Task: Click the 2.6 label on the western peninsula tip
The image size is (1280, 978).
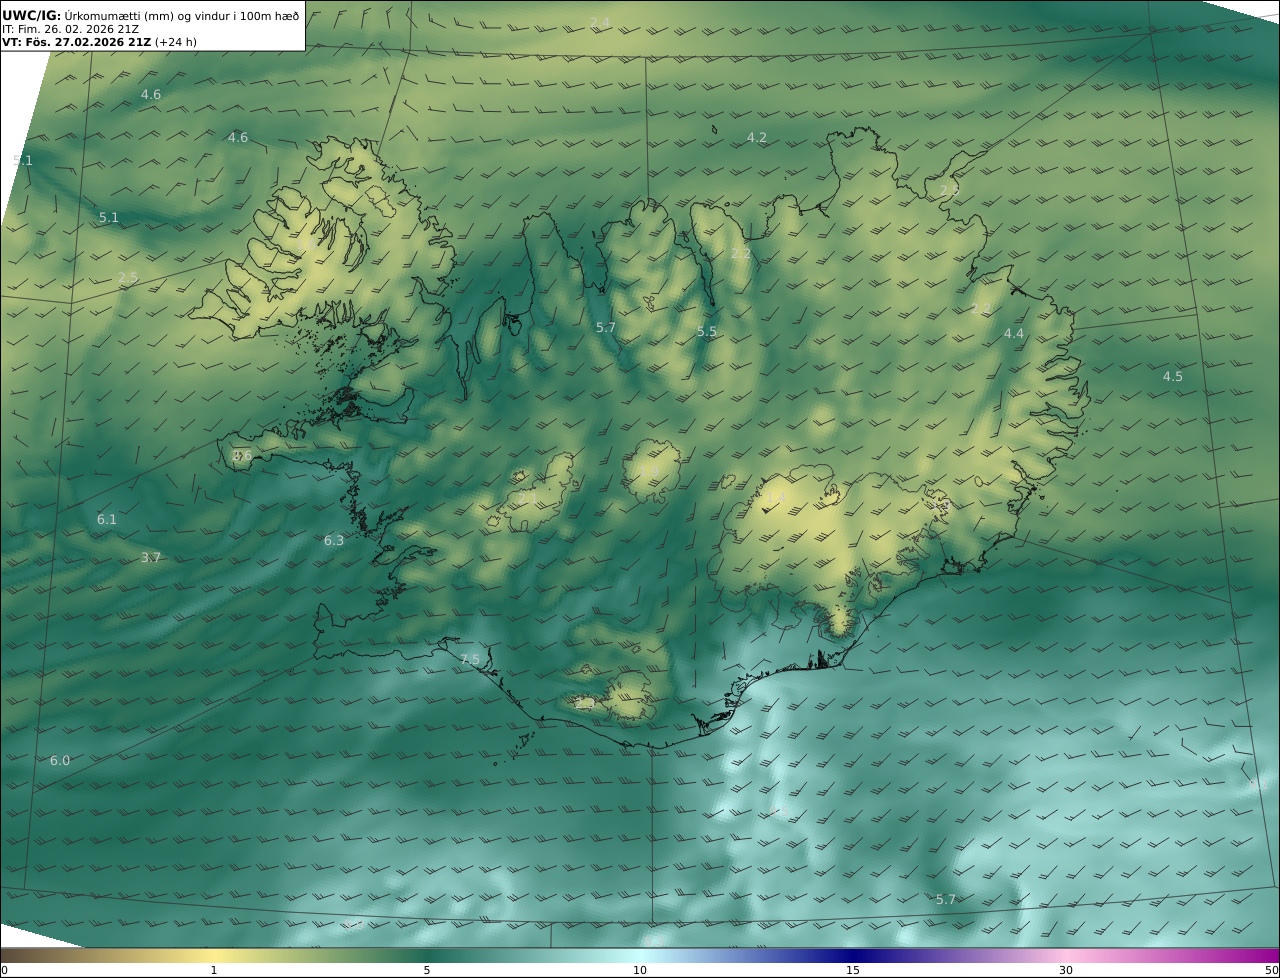Action: pyautogui.click(x=242, y=456)
